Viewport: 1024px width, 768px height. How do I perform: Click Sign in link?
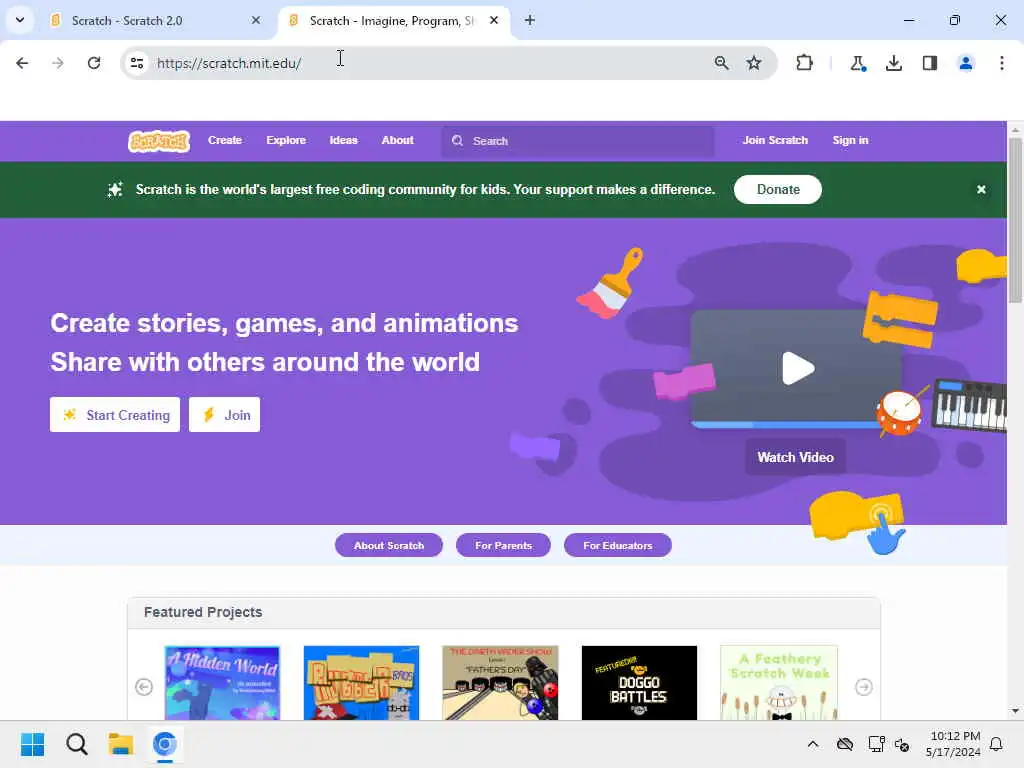[x=850, y=140]
